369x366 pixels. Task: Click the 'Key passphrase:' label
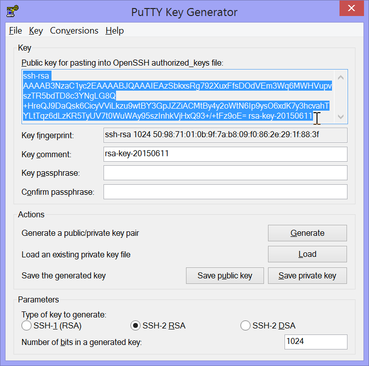tap(51, 173)
